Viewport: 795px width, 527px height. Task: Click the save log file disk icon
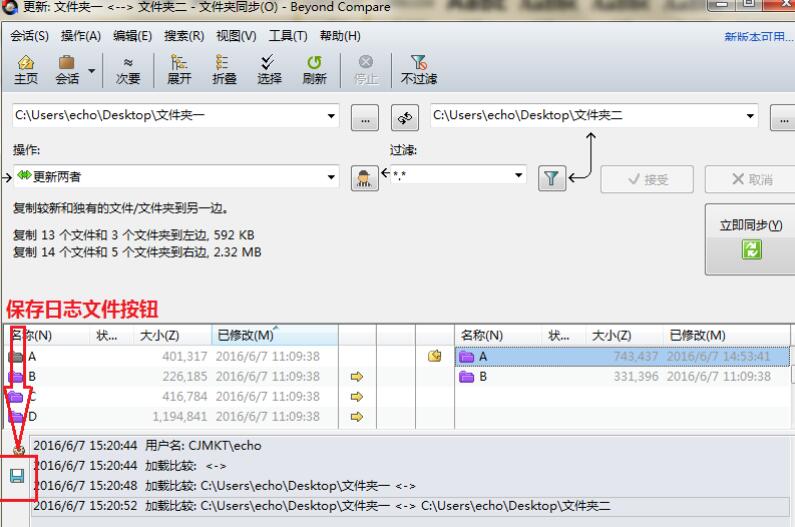[x=17, y=476]
